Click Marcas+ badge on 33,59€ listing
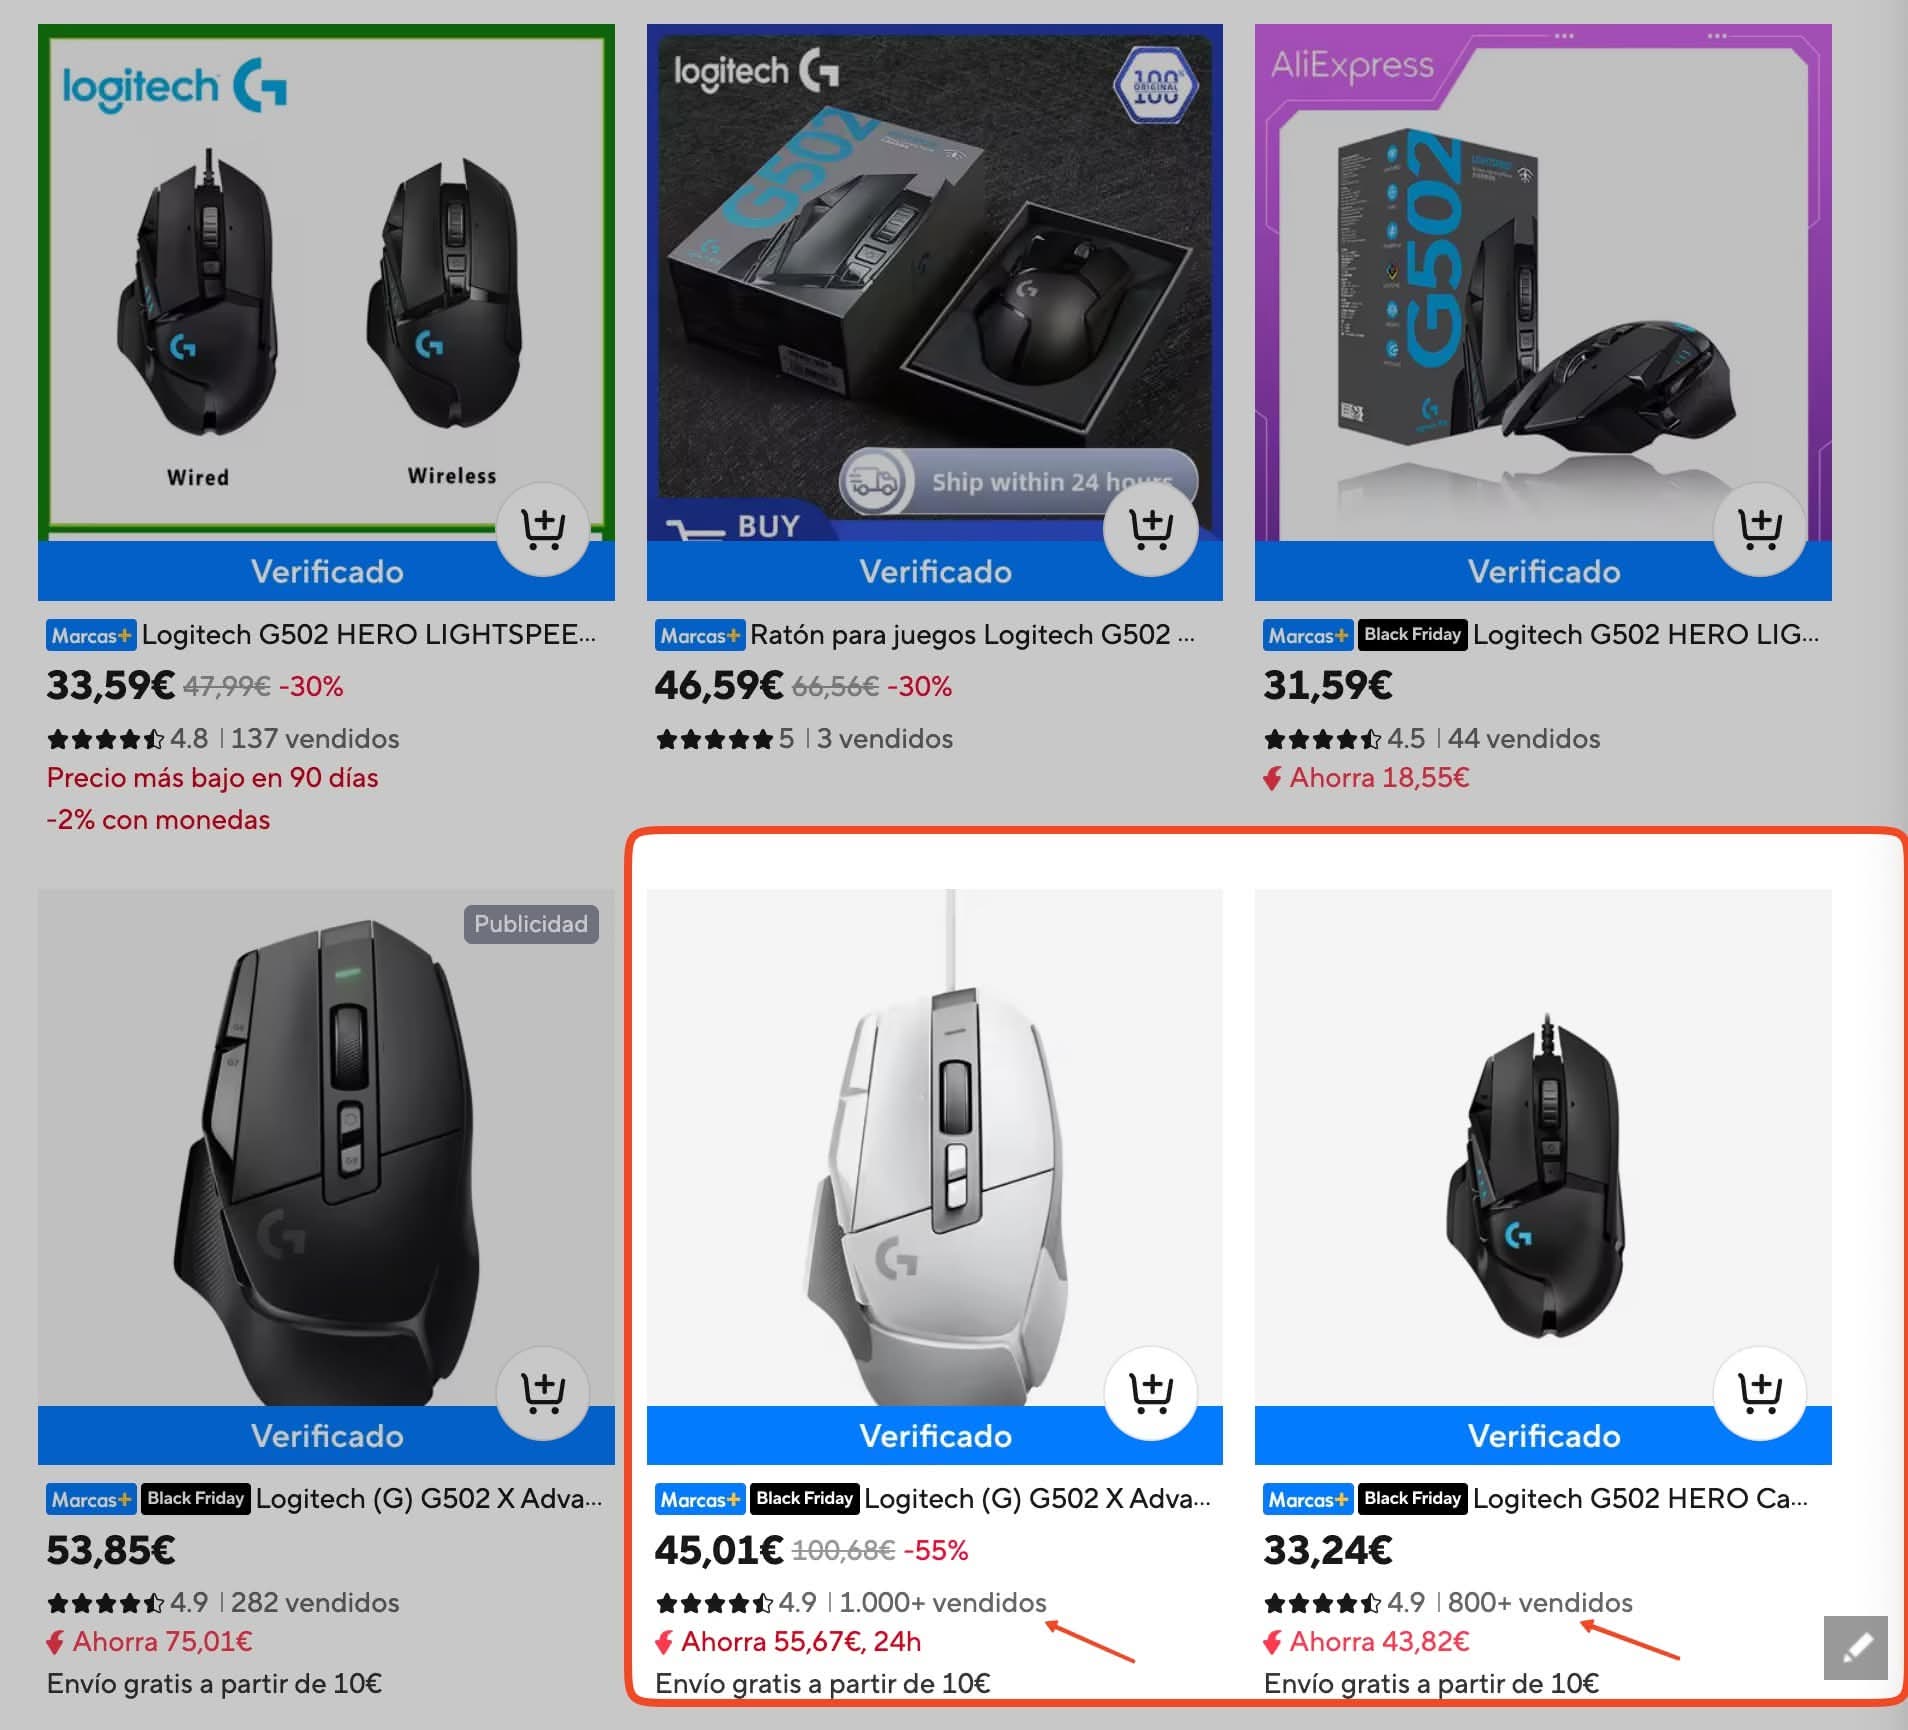The height and width of the screenshot is (1730, 1908). click(x=91, y=635)
